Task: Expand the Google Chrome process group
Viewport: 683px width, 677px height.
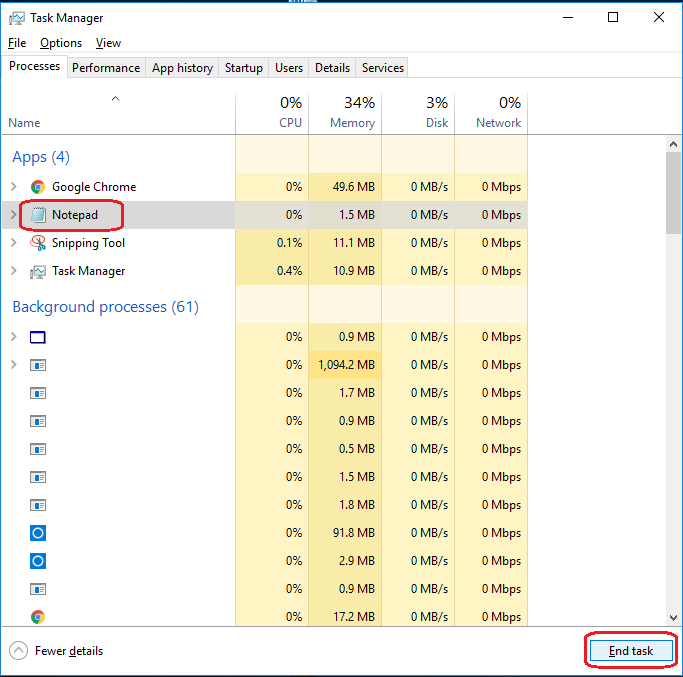Action: 13,187
